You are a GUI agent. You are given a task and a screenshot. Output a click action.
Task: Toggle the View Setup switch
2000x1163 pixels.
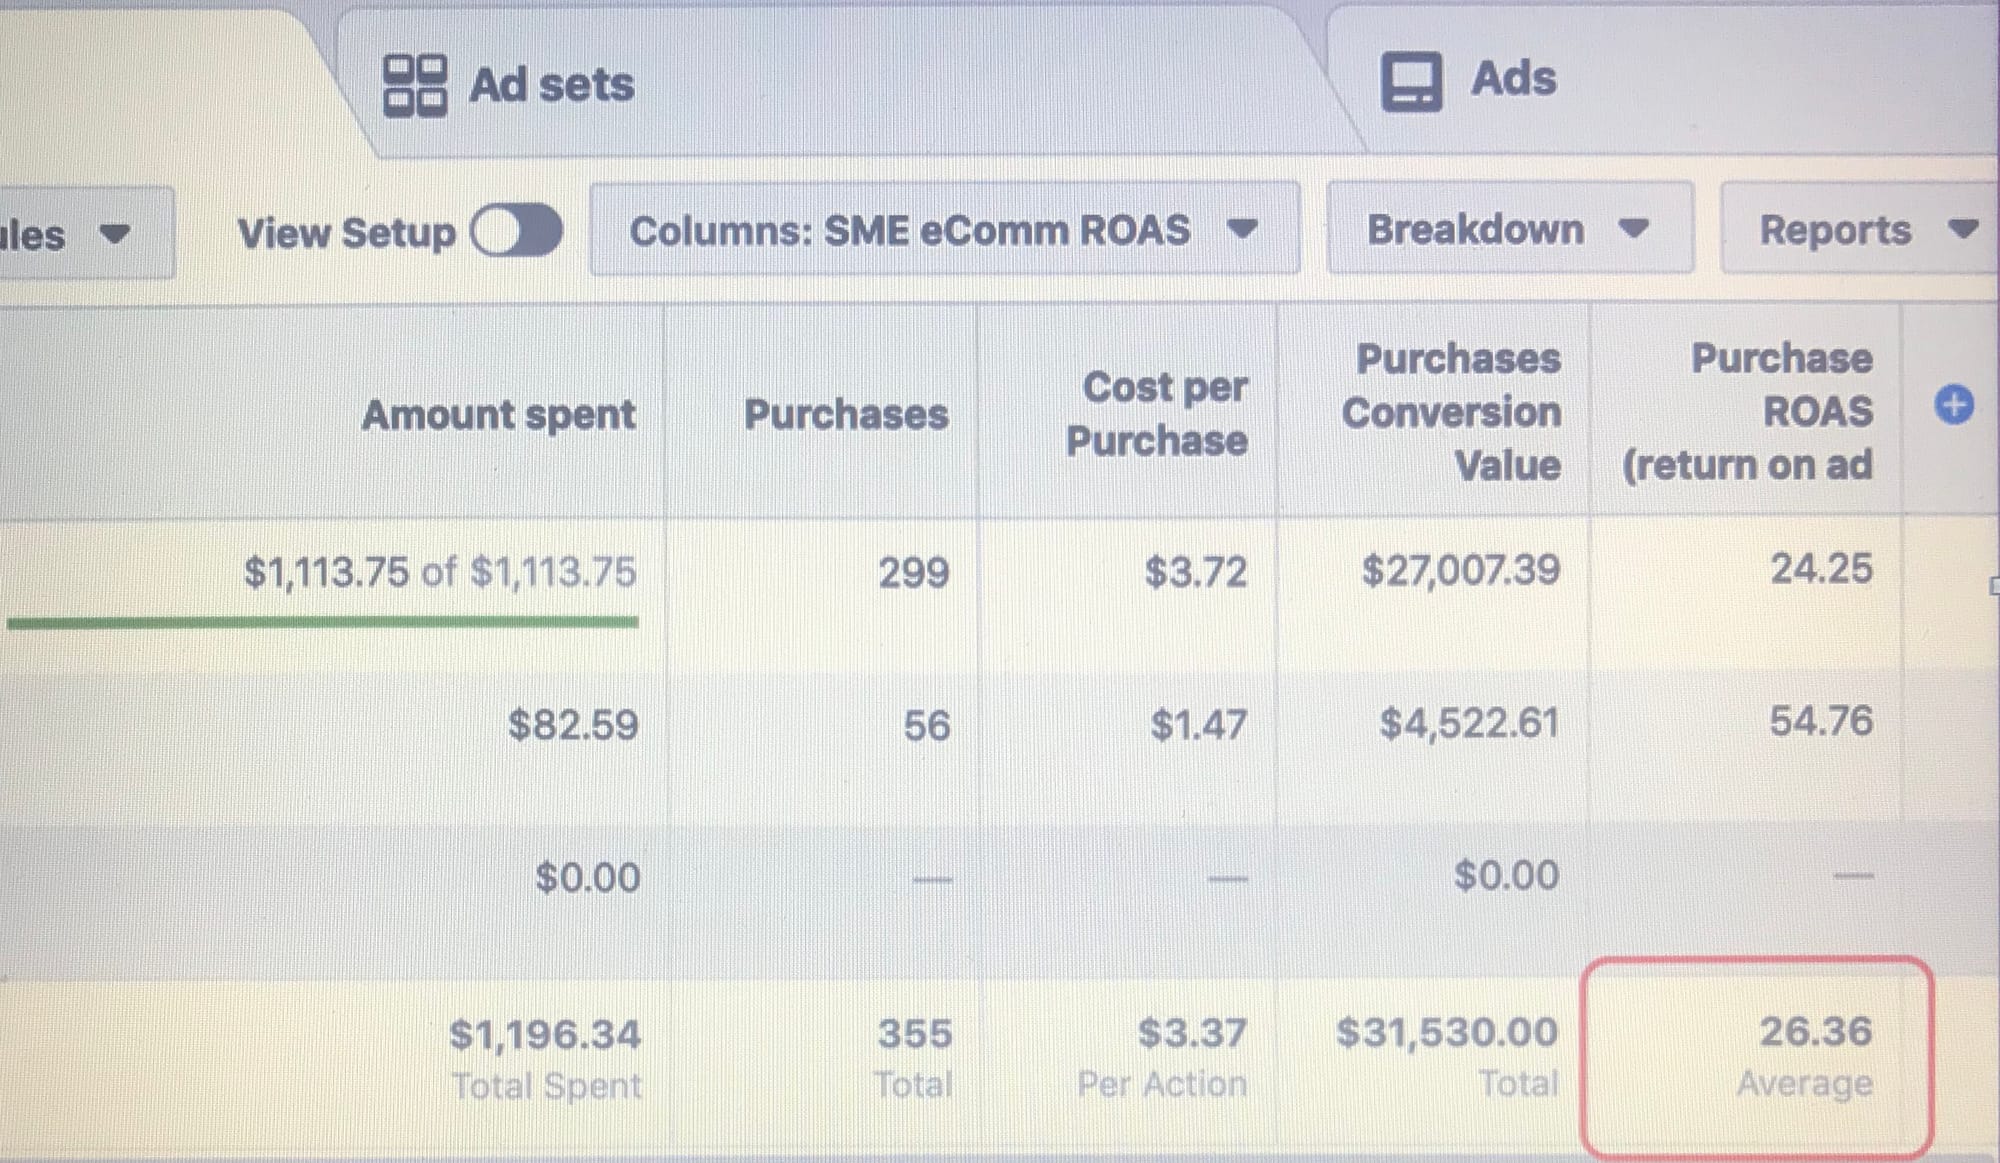coord(516,231)
